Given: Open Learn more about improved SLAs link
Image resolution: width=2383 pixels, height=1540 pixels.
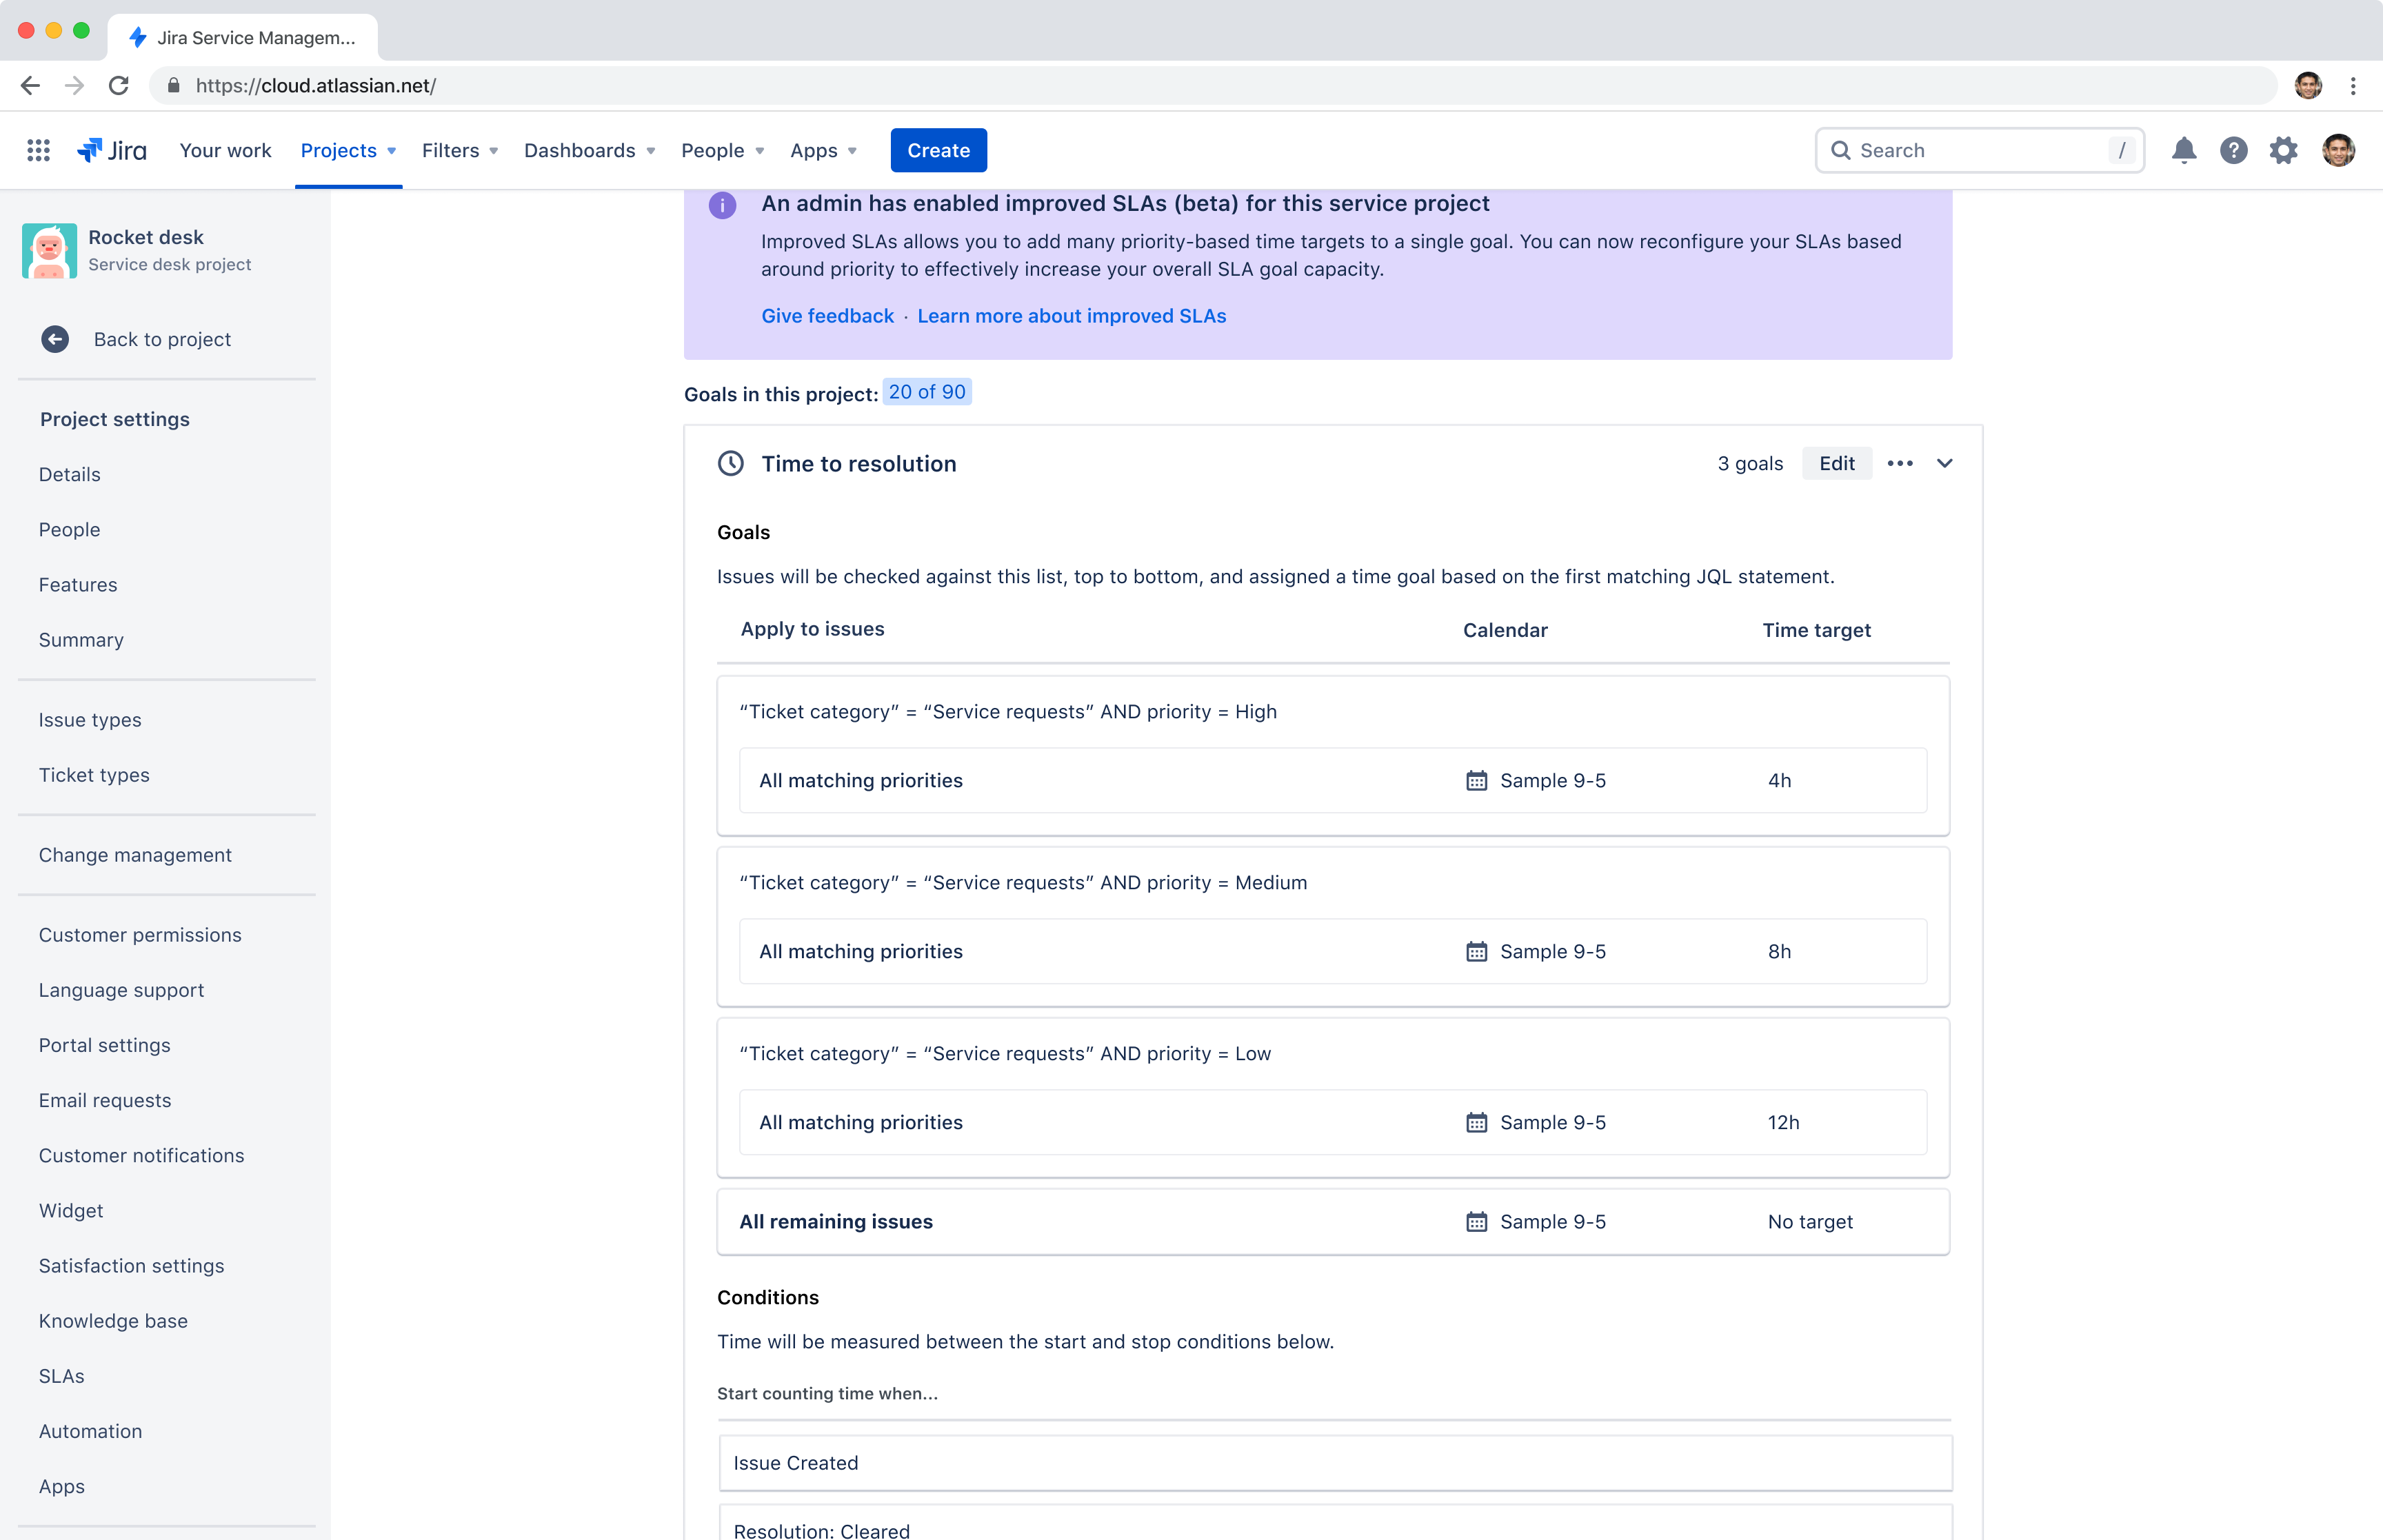Looking at the screenshot, I should click(1071, 316).
